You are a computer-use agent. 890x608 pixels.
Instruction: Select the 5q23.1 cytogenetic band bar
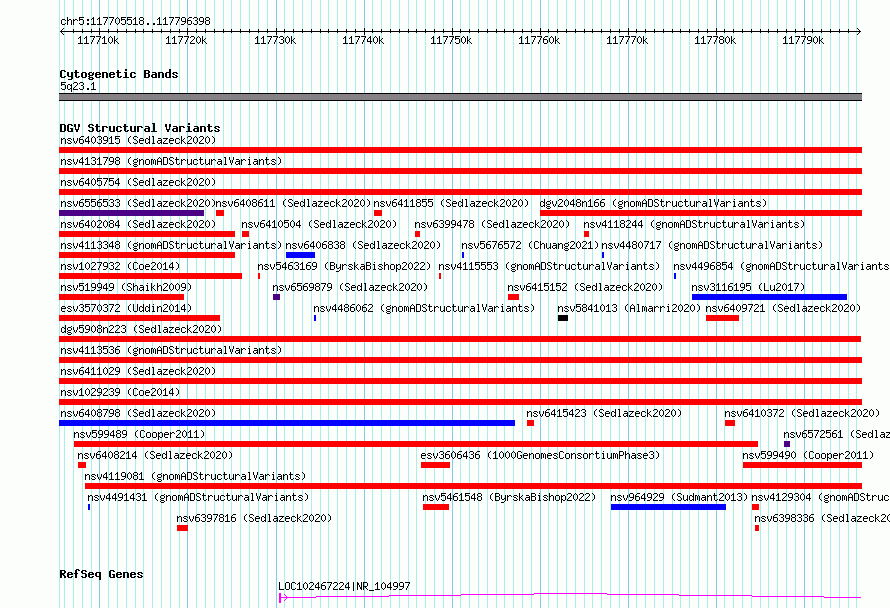click(460, 97)
